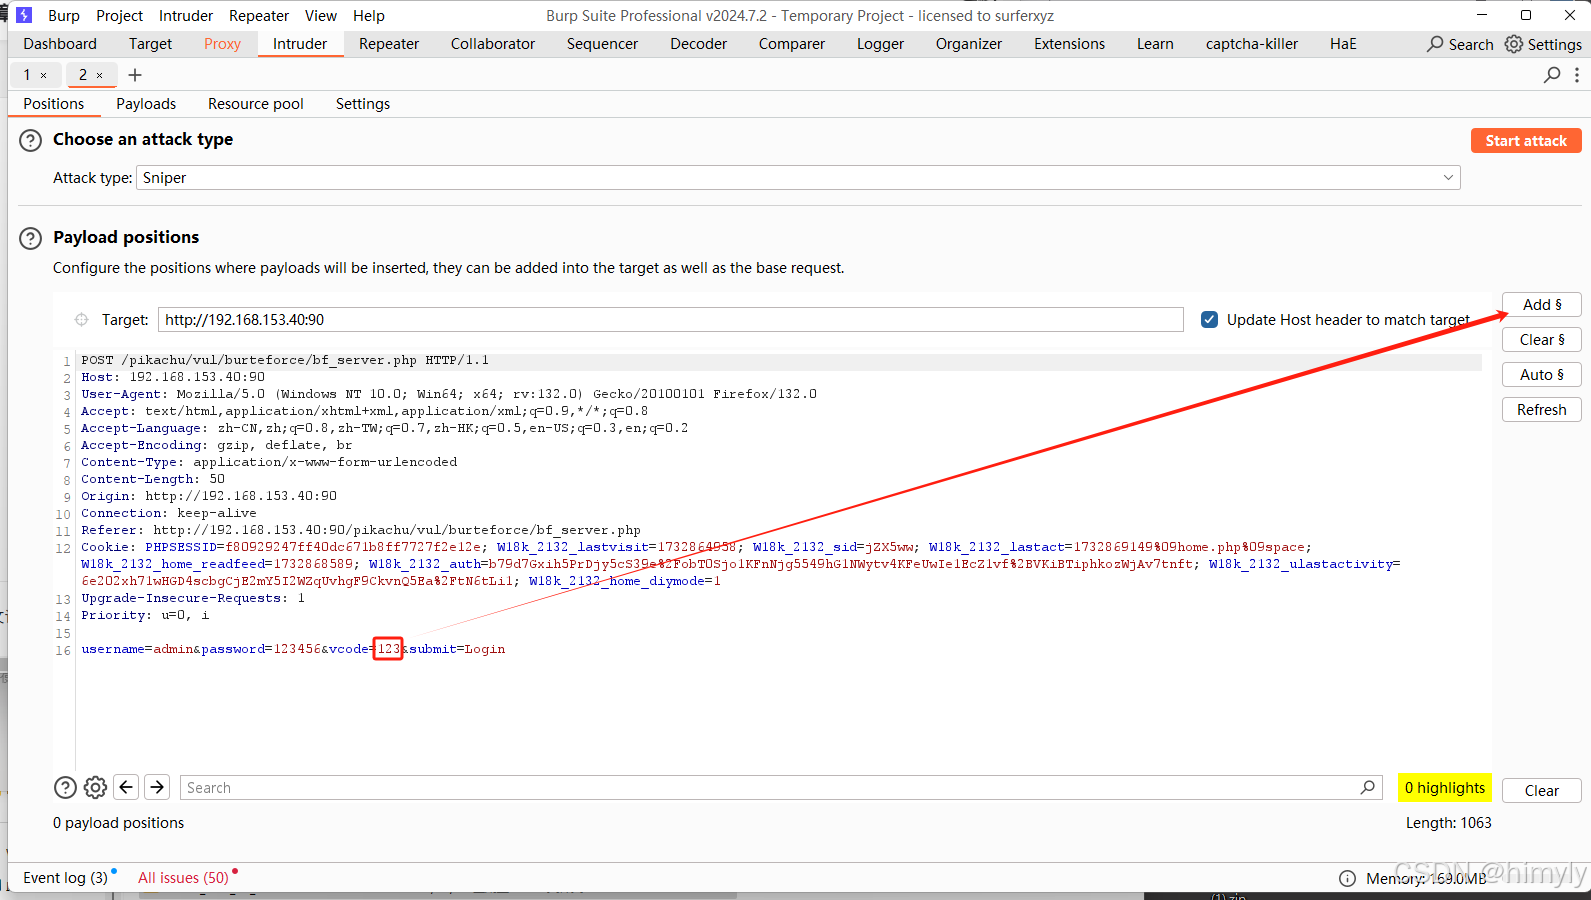Open the Intruder Settings sub-tab

363,104
